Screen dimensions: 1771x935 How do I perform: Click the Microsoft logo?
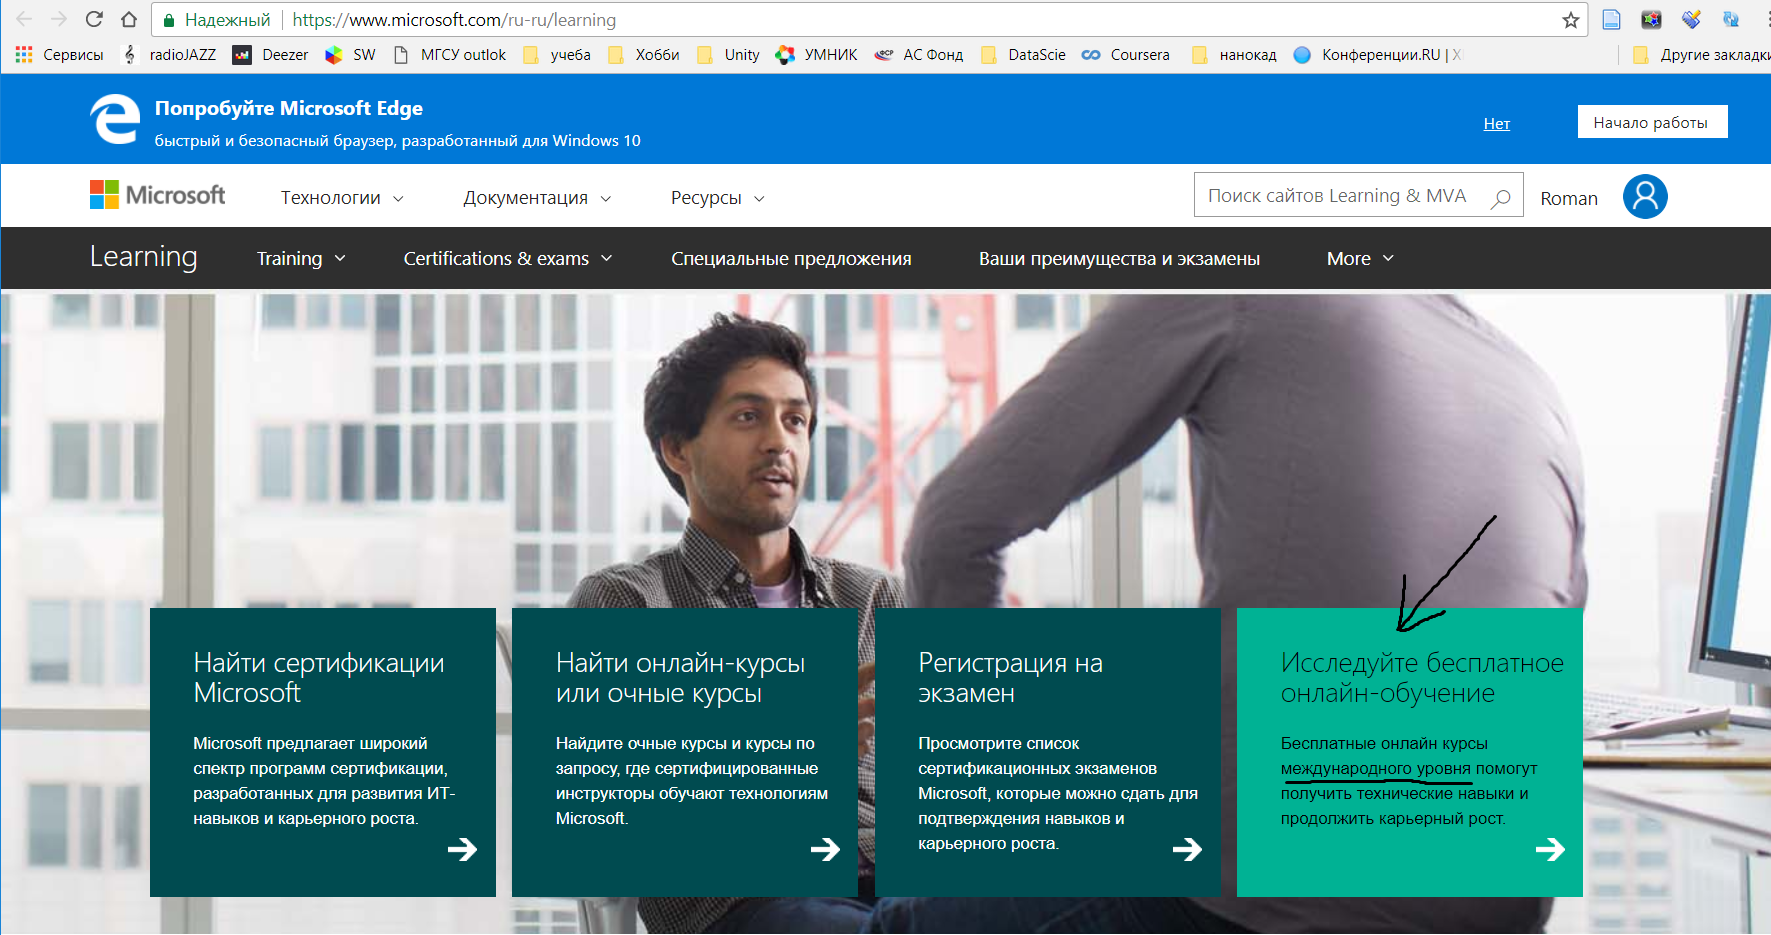[158, 195]
